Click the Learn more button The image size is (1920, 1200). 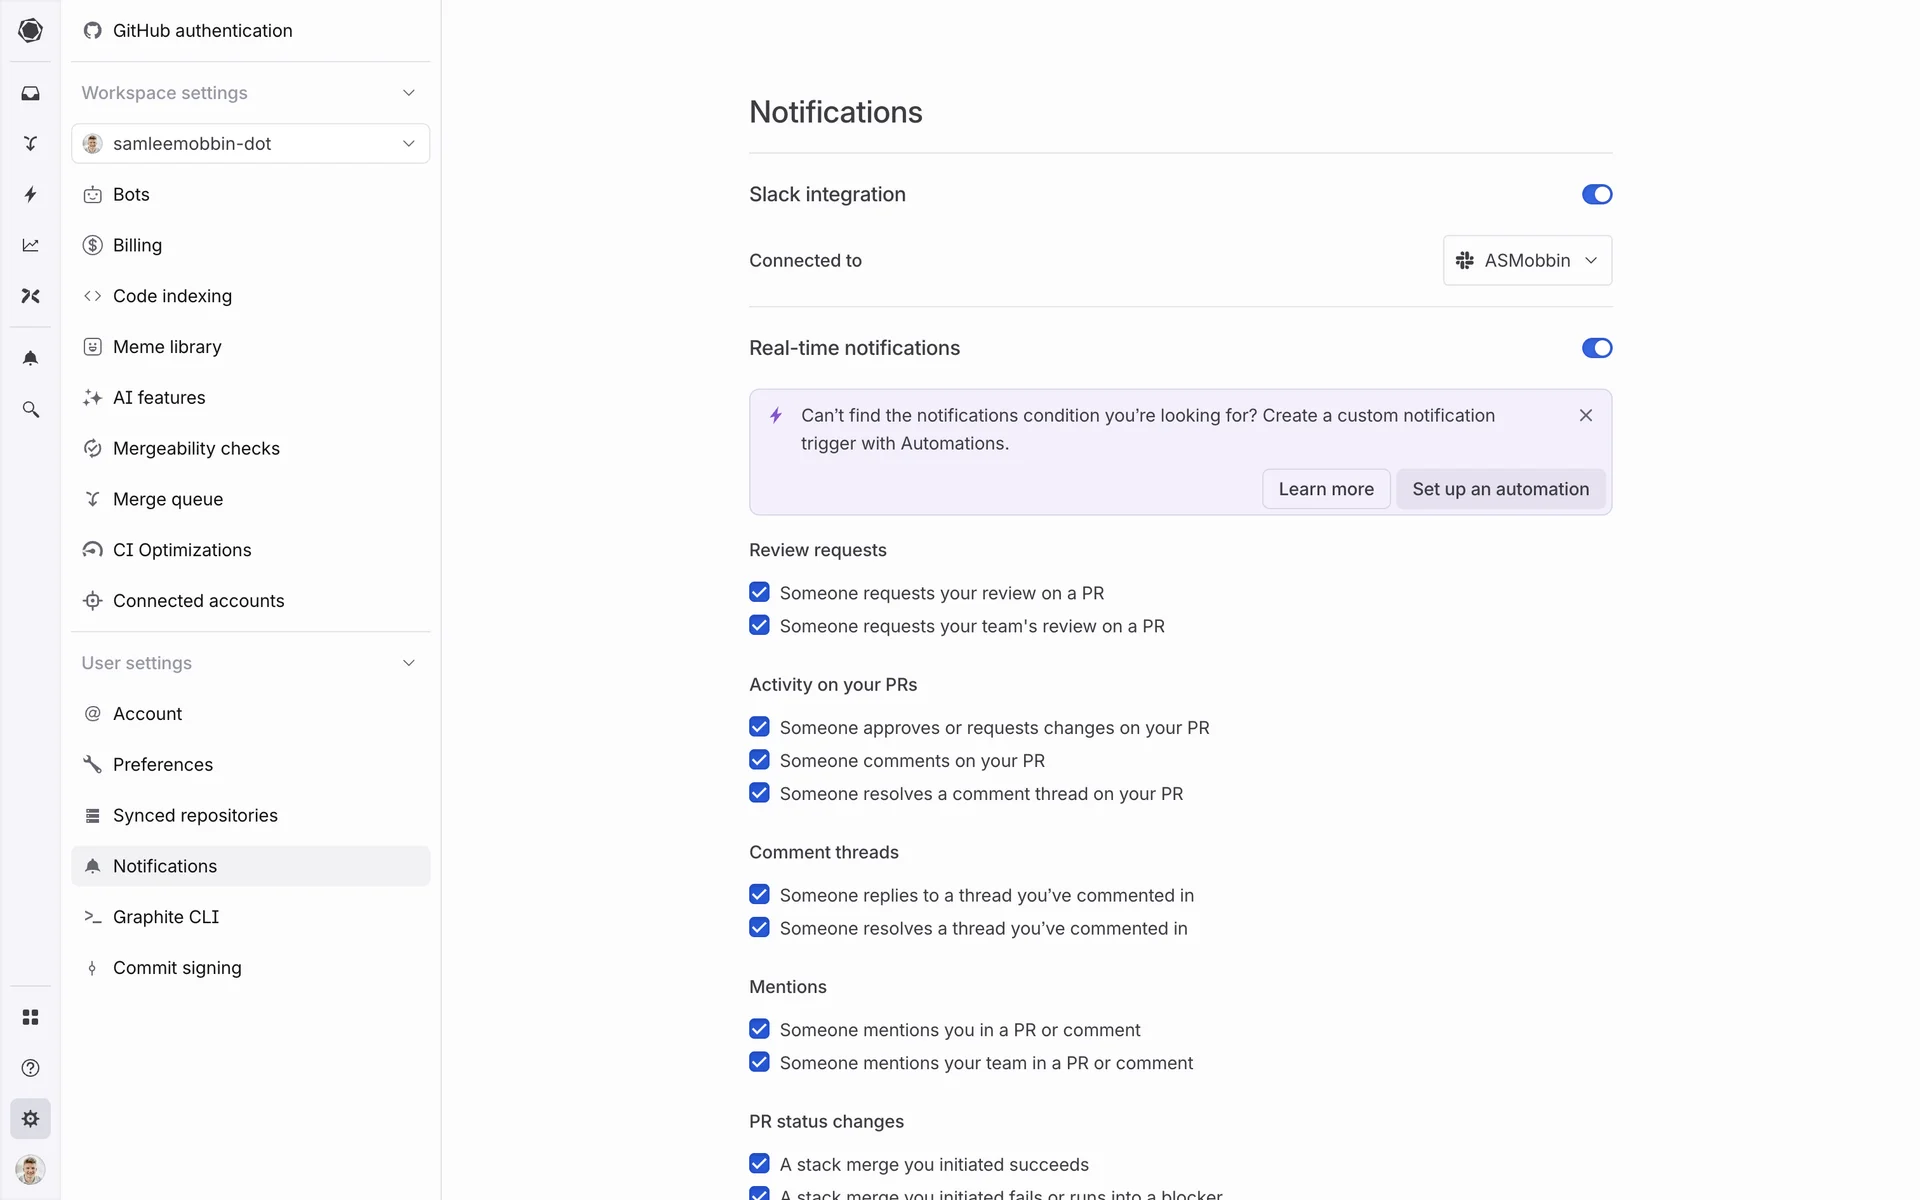tap(1325, 489)
